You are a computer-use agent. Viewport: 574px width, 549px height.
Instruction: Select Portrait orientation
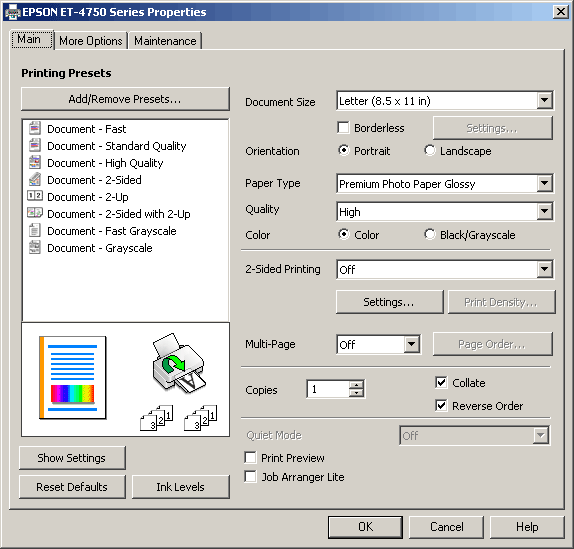click(343, 150)
